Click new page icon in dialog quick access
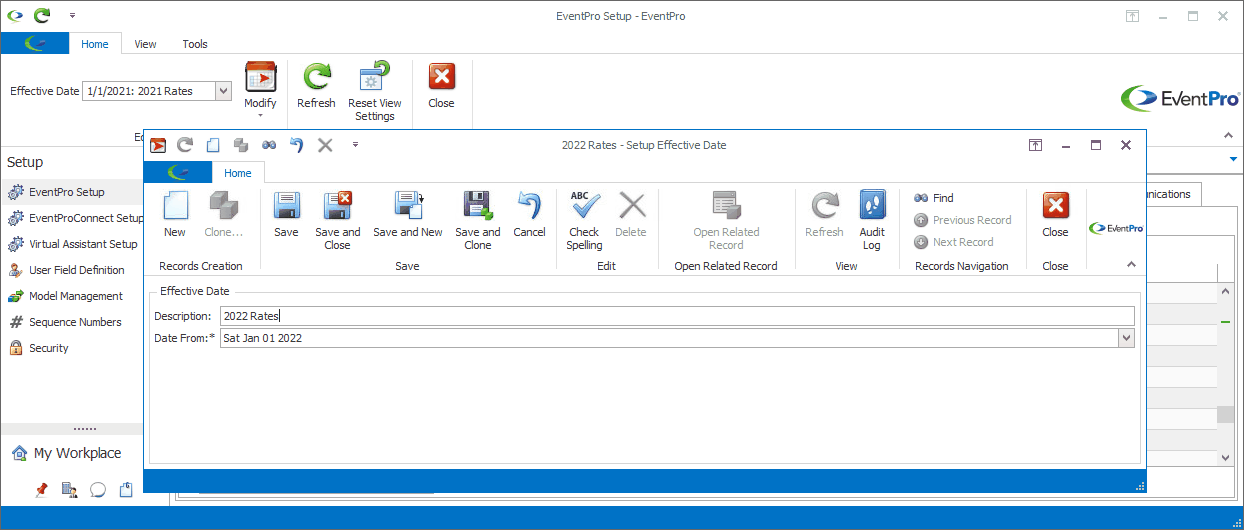The image size is (1244, 530). tap(213, 145)
